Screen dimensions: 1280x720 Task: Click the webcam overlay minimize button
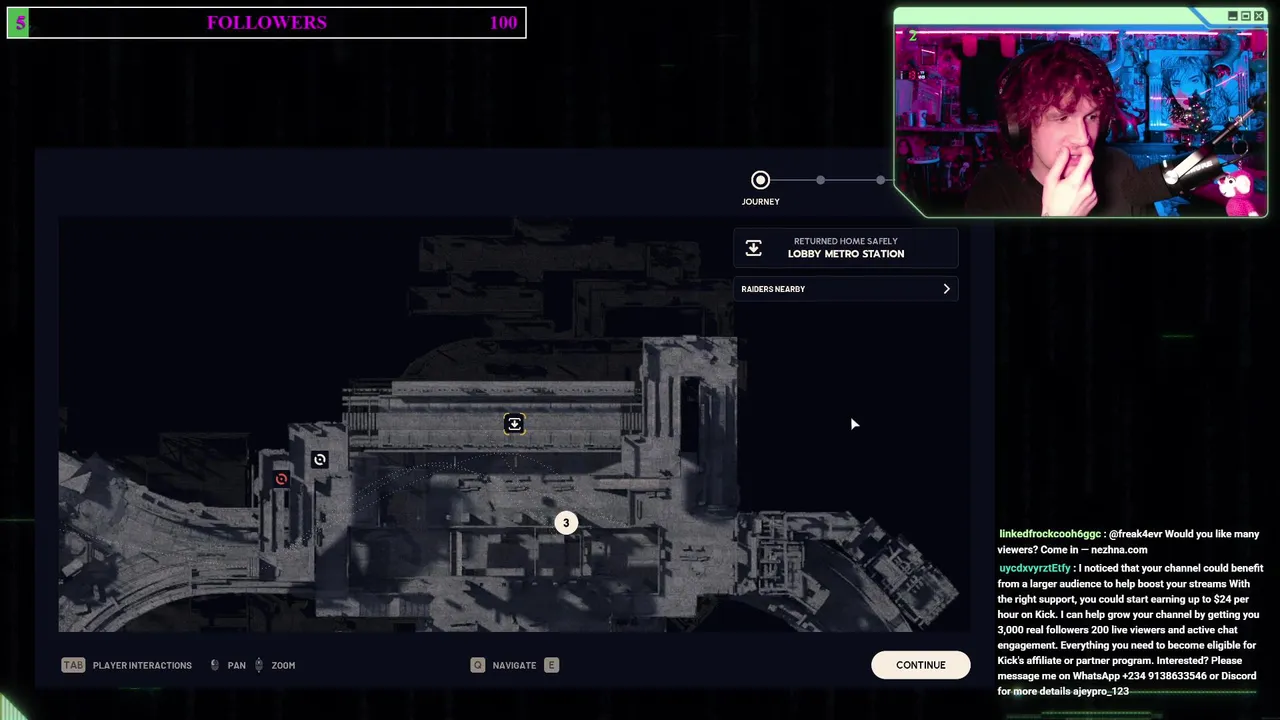click(x=1233, y=16)
